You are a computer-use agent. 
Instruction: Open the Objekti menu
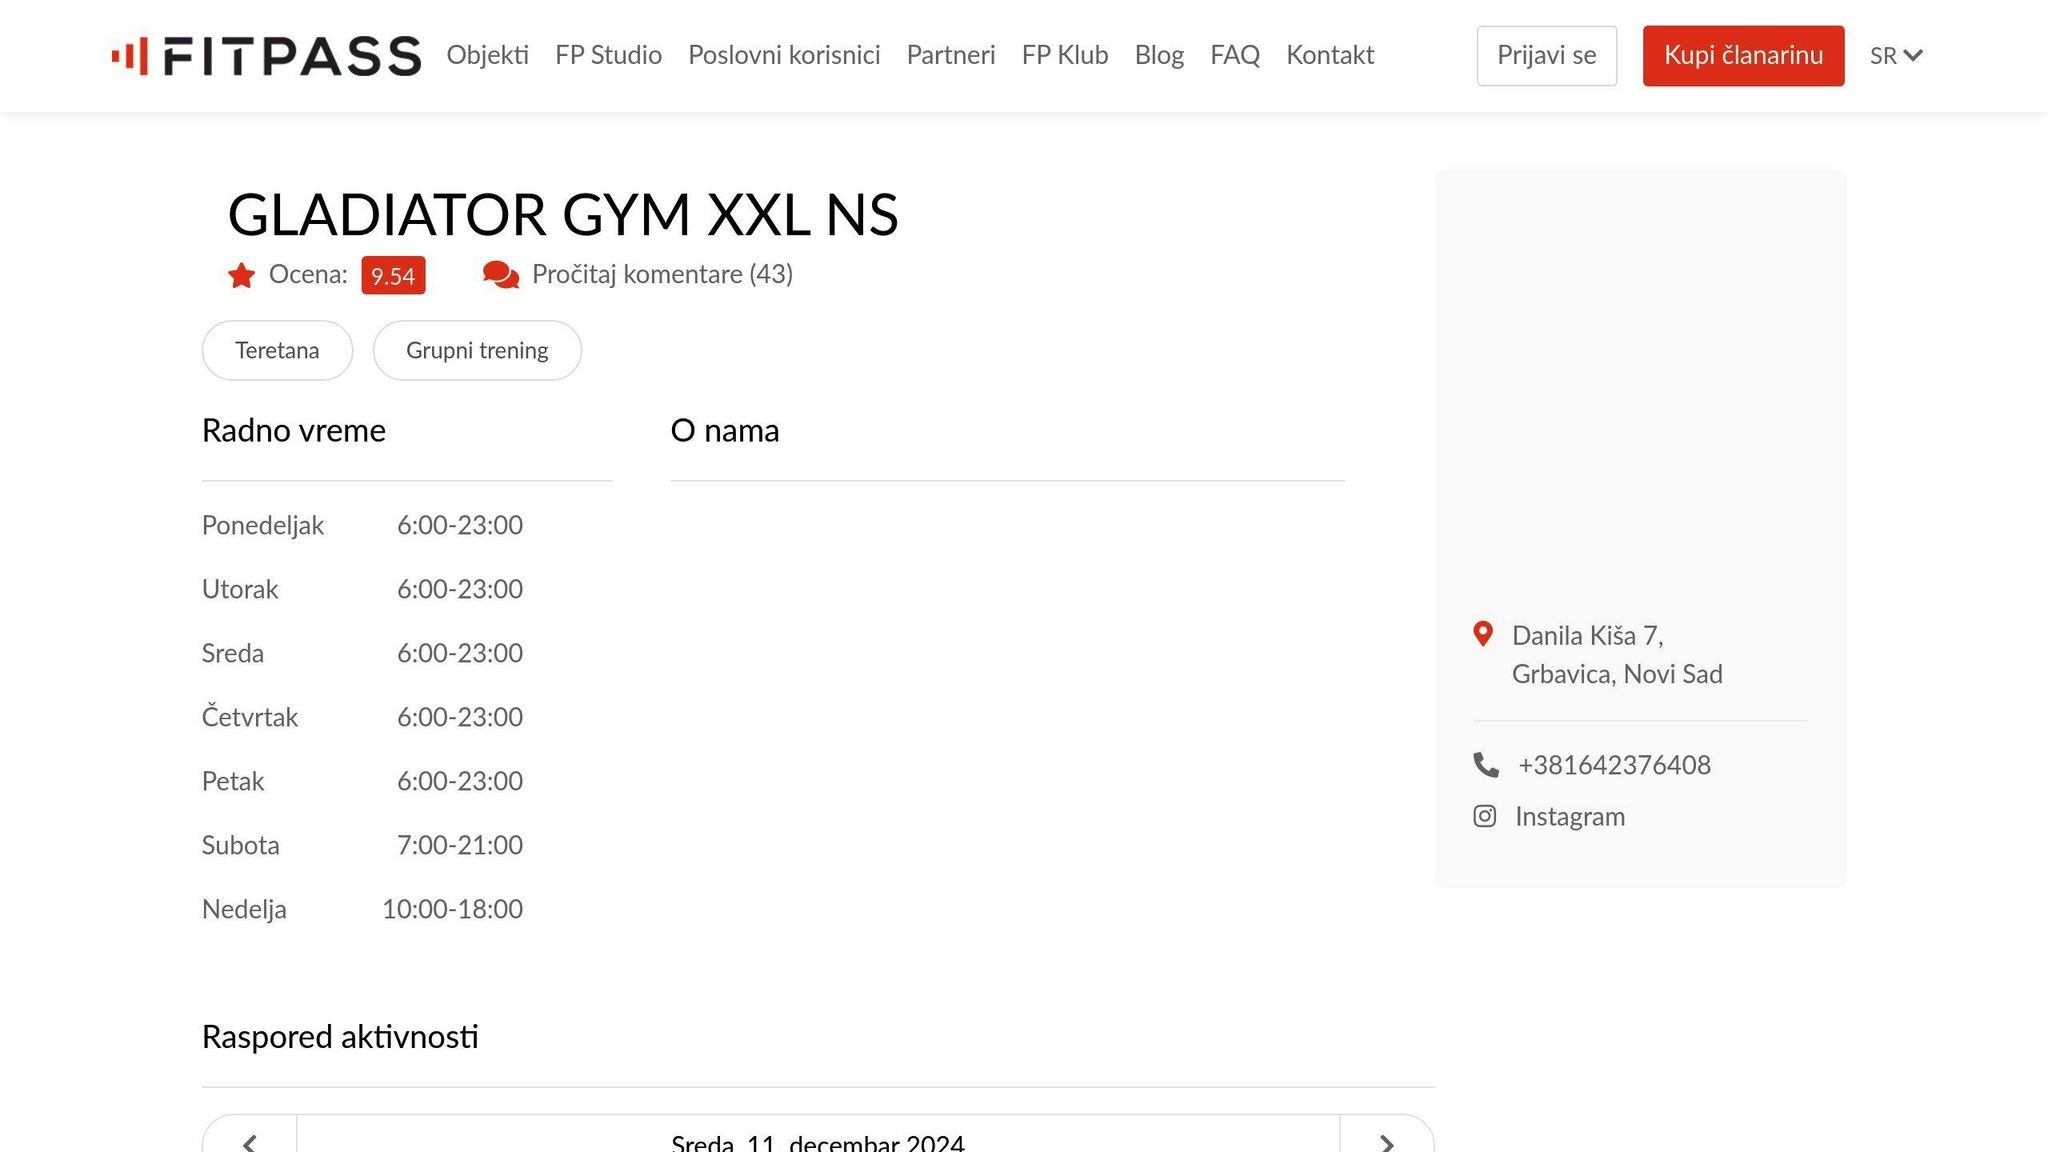pyautogui.click(x=488, y=55)
